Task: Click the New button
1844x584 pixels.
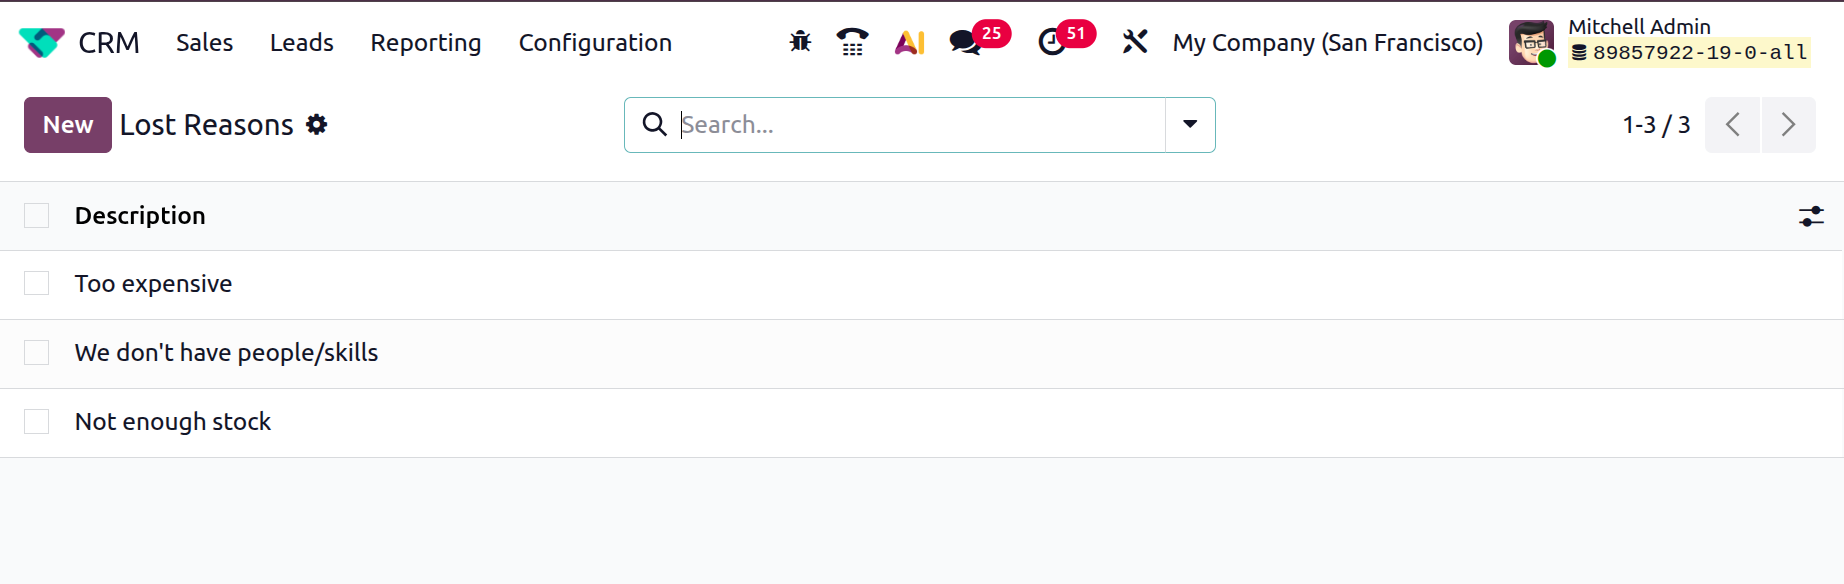Action: coord(68,125)
